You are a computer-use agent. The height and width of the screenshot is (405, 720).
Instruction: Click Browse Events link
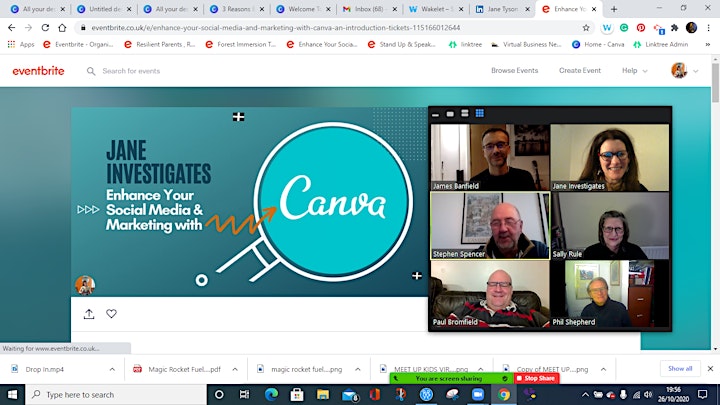pyautogui.click(x=514, y=71)
